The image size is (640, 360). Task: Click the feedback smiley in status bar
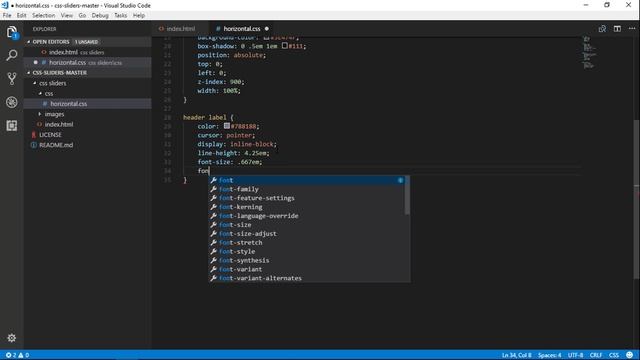[629, 355]
